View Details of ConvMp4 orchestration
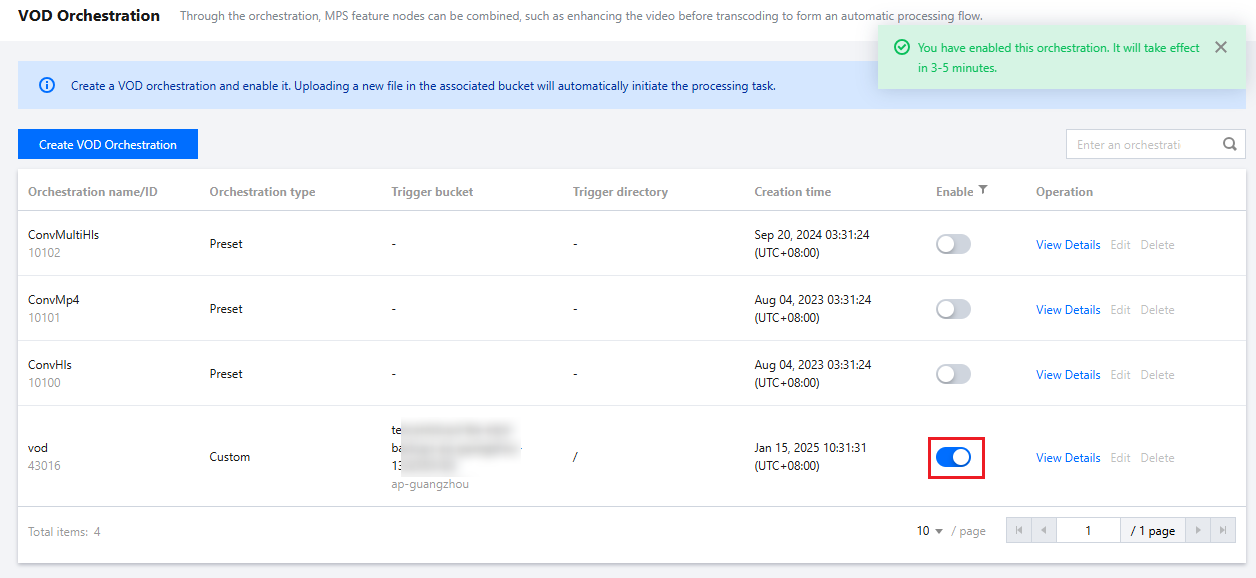 pos(1068,310)
